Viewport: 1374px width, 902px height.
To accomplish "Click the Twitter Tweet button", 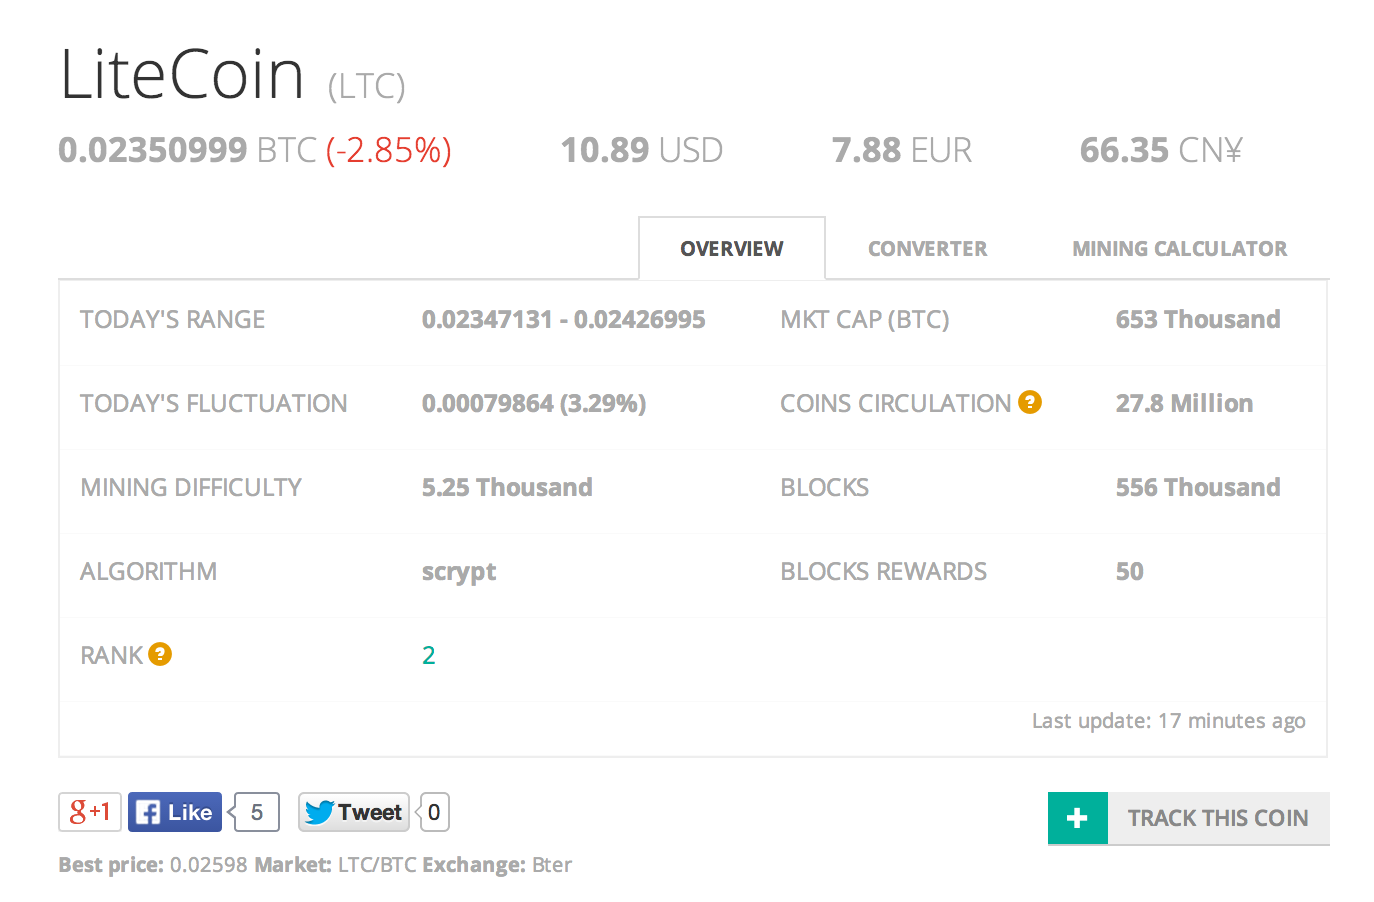I will [x=354, y=812].
